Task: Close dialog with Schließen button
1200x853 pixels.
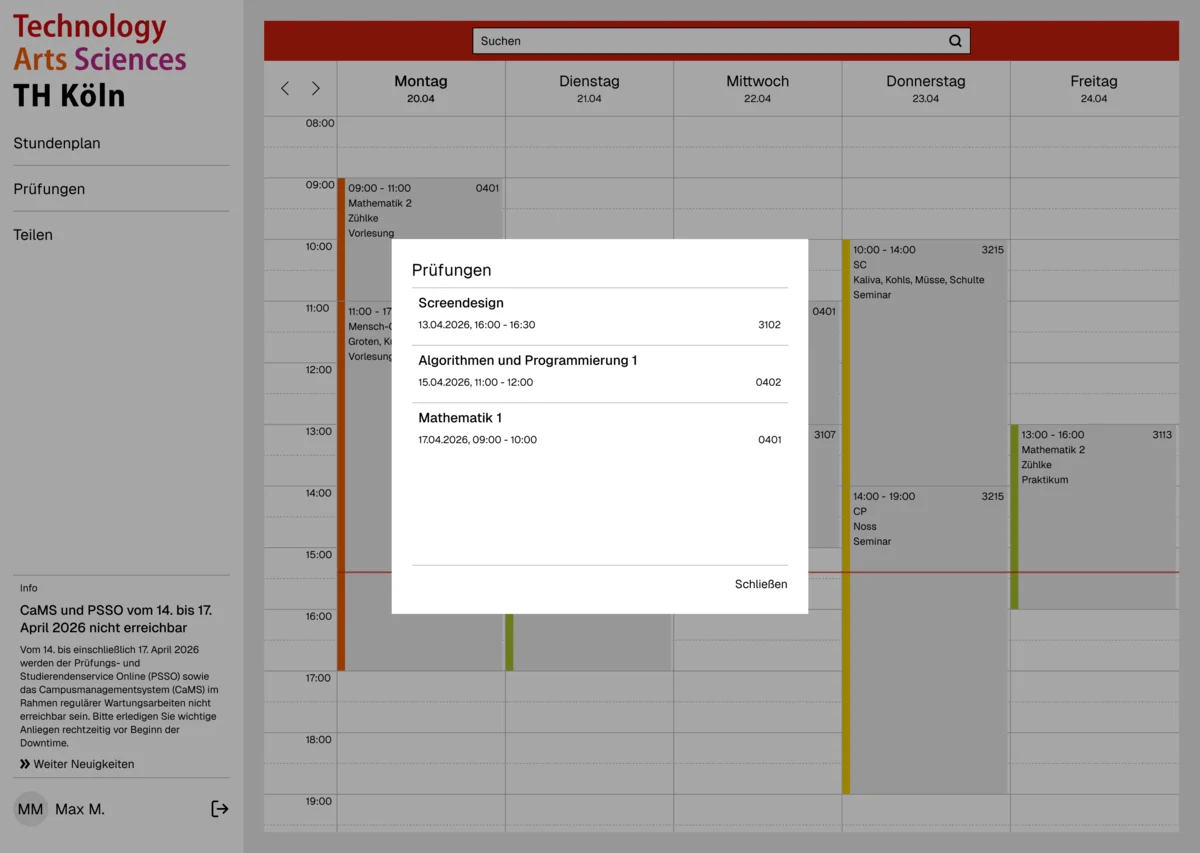Action: point(760,584)
